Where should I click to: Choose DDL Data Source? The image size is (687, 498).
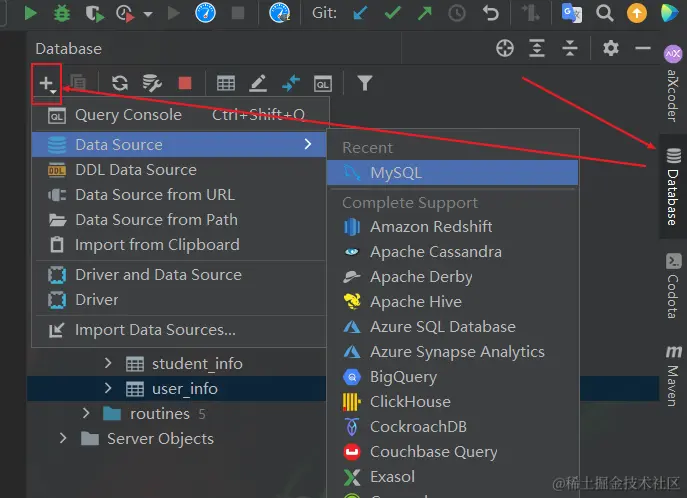pos(179,170)
